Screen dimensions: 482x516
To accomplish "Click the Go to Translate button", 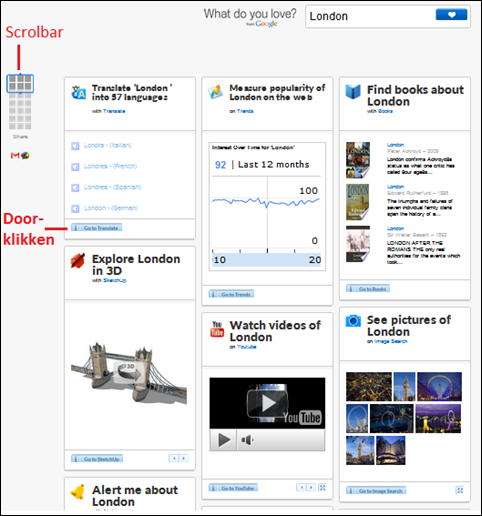I will pyautogui.click(x=97, y=228).
